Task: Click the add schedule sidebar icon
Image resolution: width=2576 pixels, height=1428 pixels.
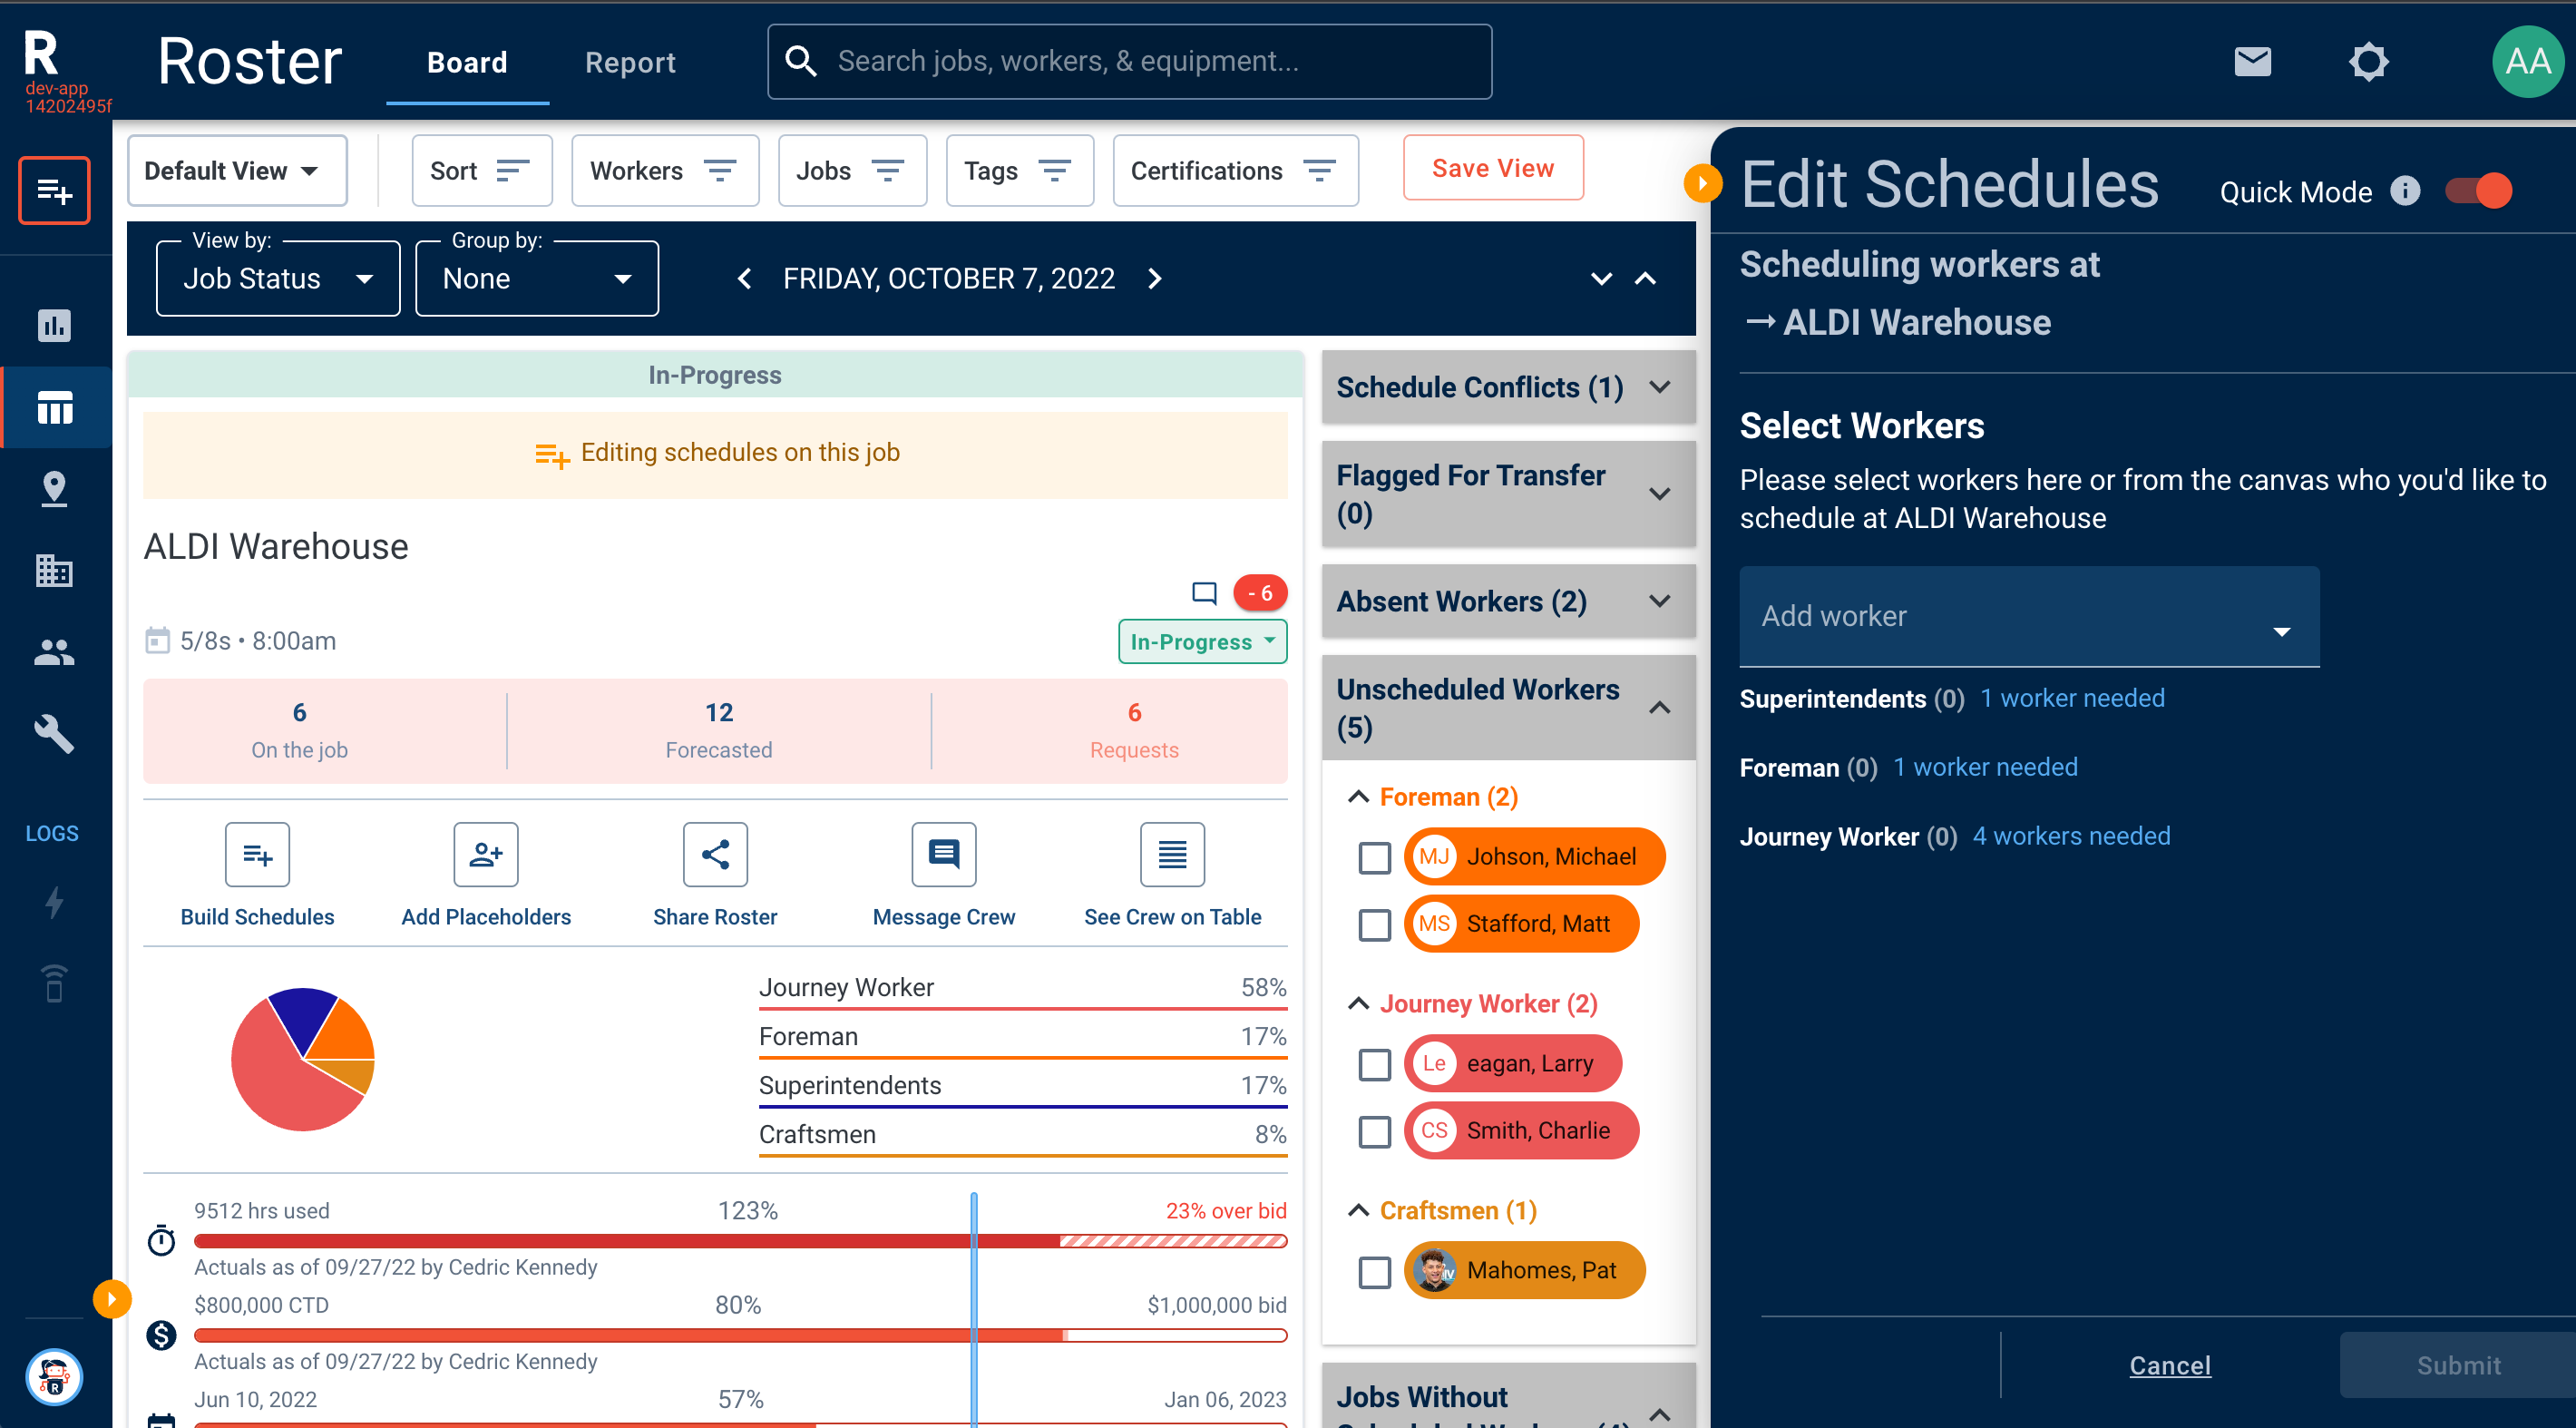Action: click(x=54, y=190)
